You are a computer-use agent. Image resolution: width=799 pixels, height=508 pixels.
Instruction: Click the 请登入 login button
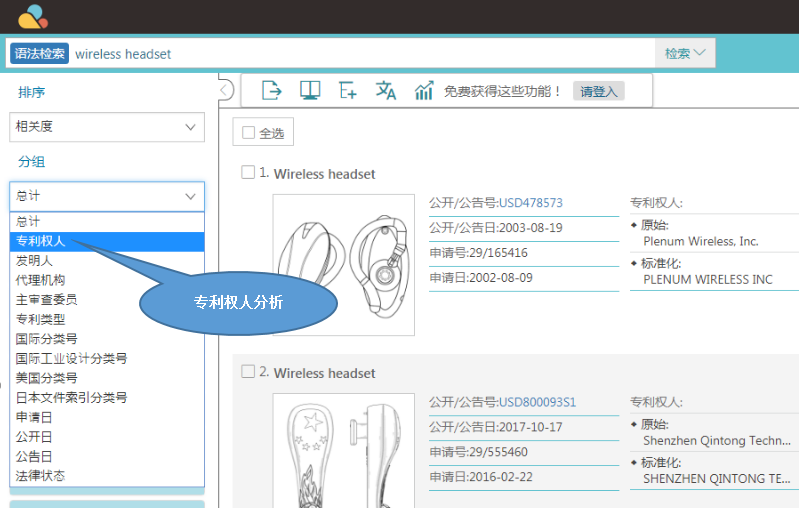(599, 91)
